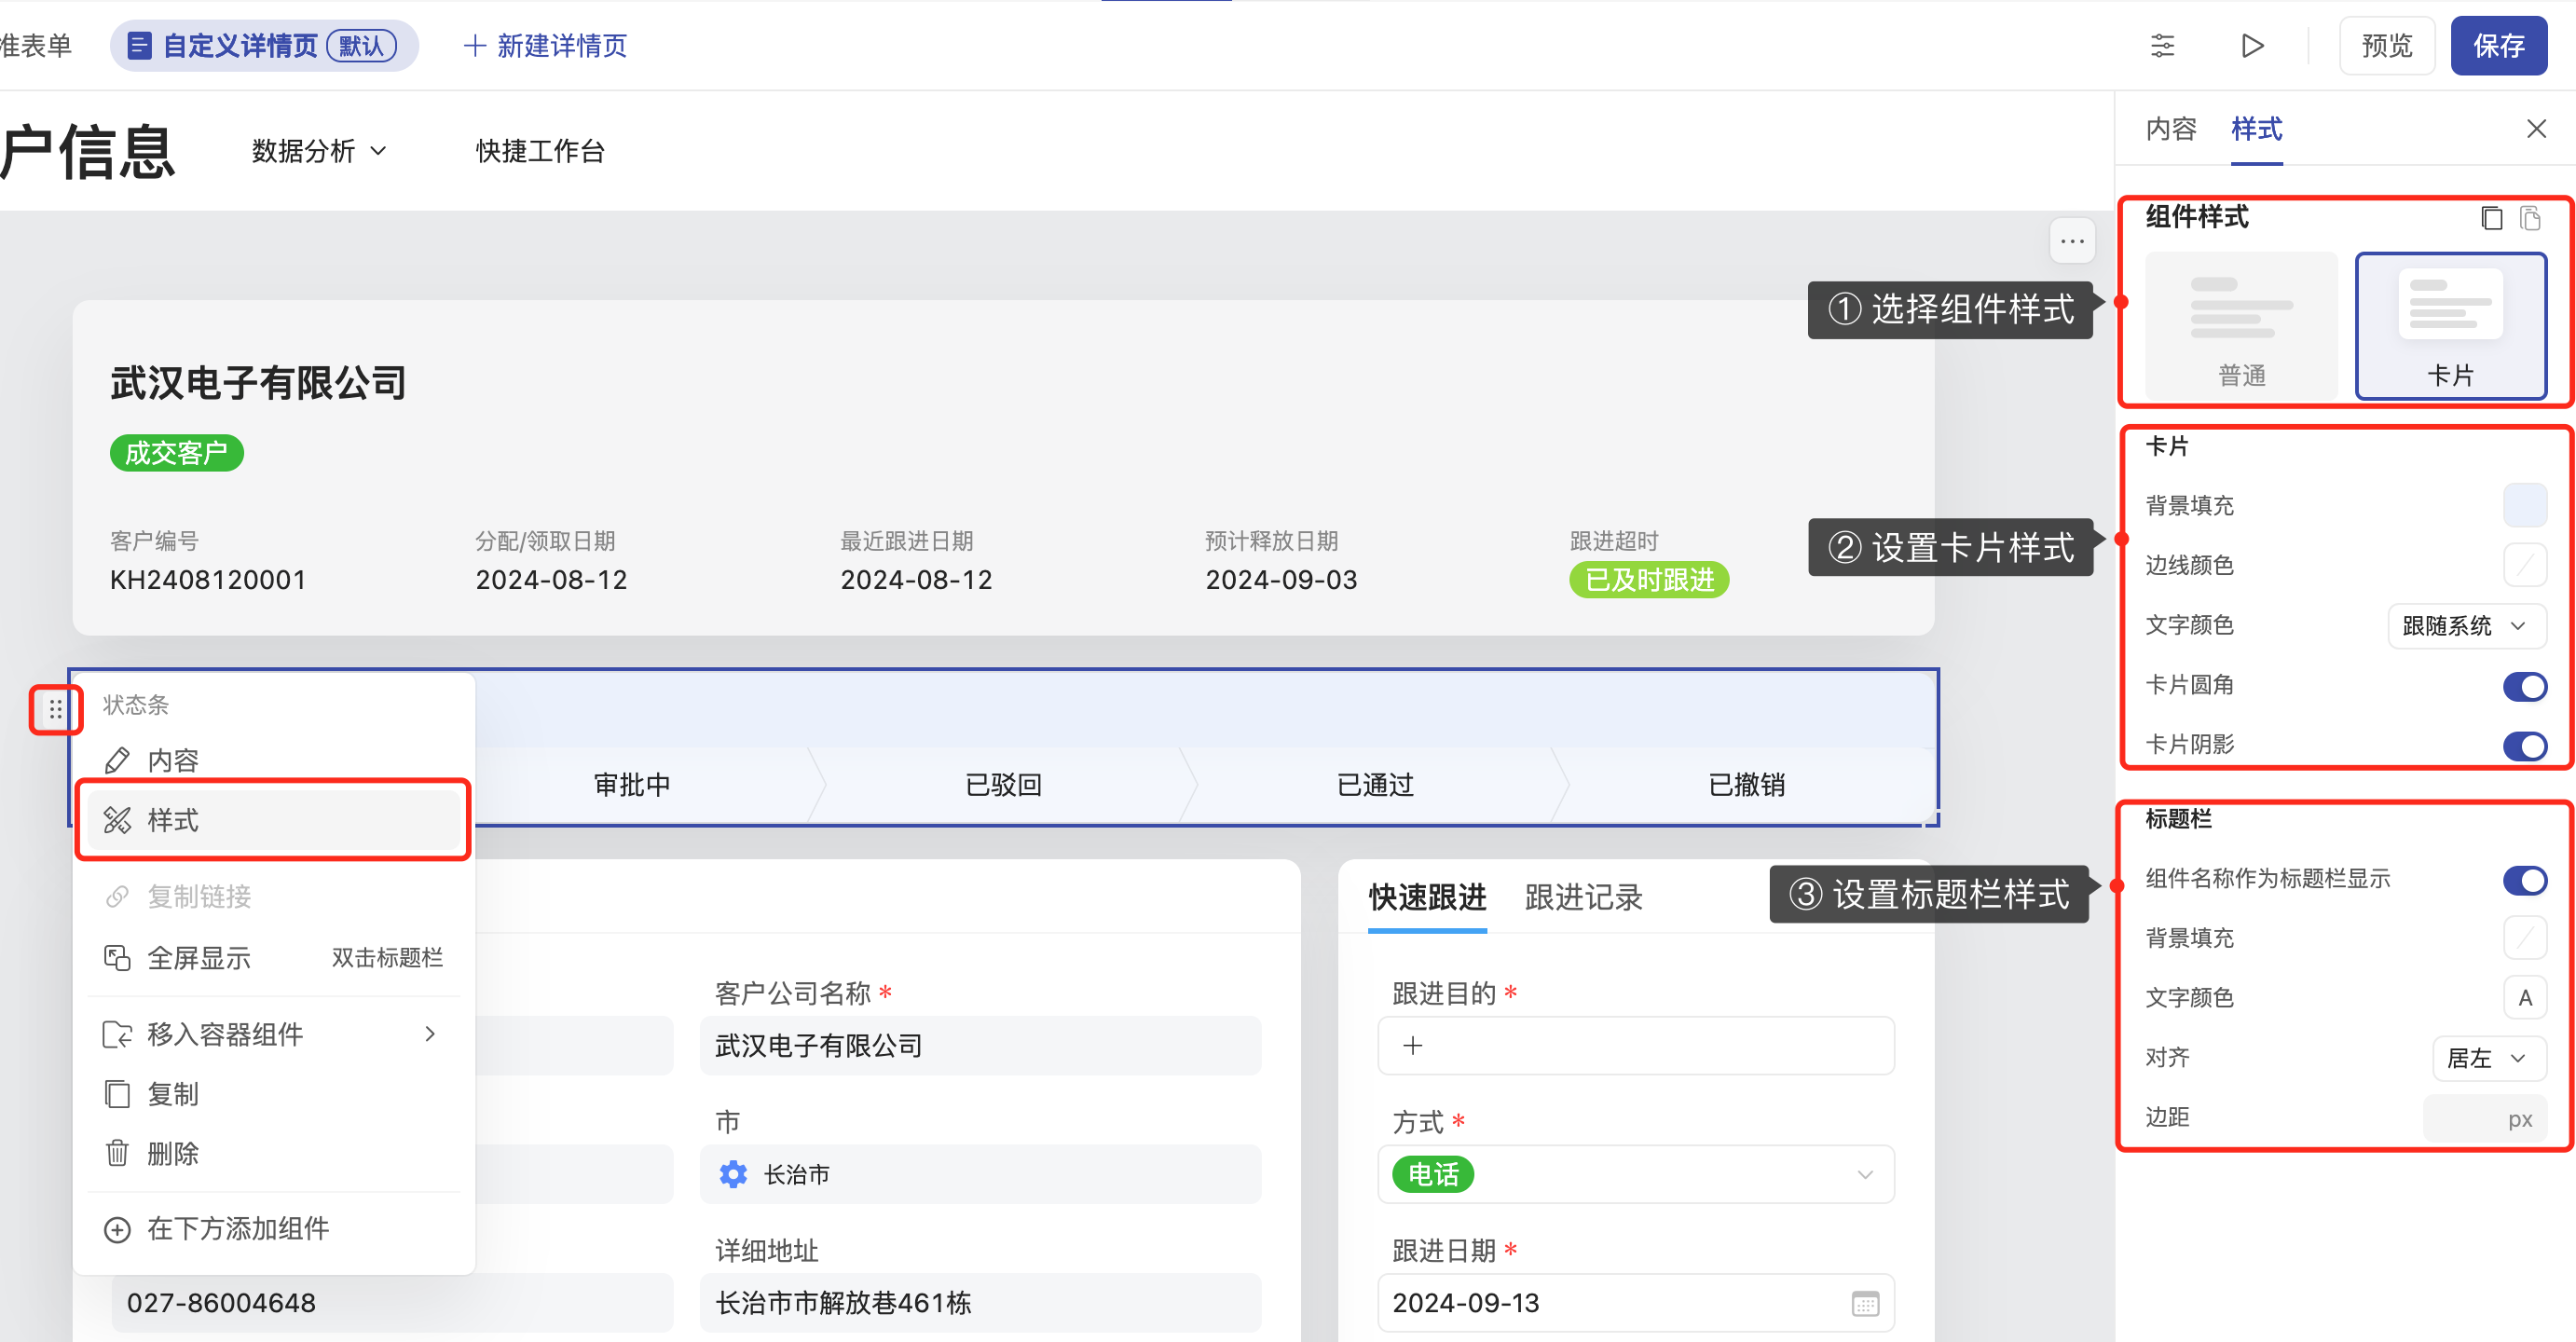Screen dimensions: 2576x1342
Task: Select 样式 in the context menu
Action: [273, 820]
